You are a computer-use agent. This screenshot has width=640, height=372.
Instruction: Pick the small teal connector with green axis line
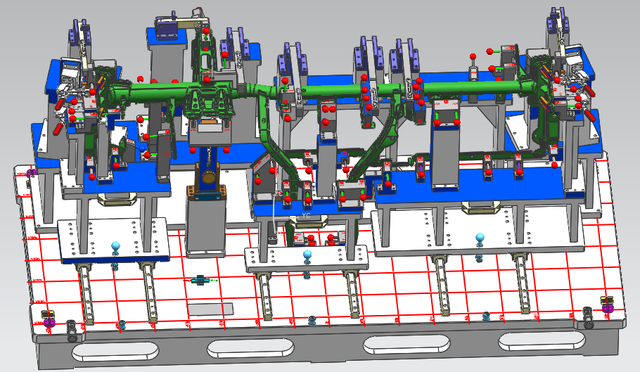201,280
